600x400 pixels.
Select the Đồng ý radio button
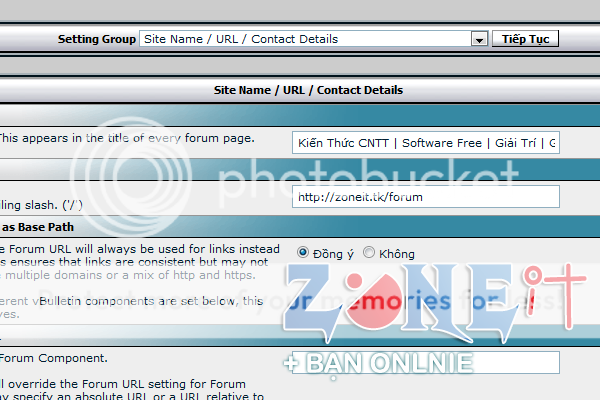pos(303,253)
